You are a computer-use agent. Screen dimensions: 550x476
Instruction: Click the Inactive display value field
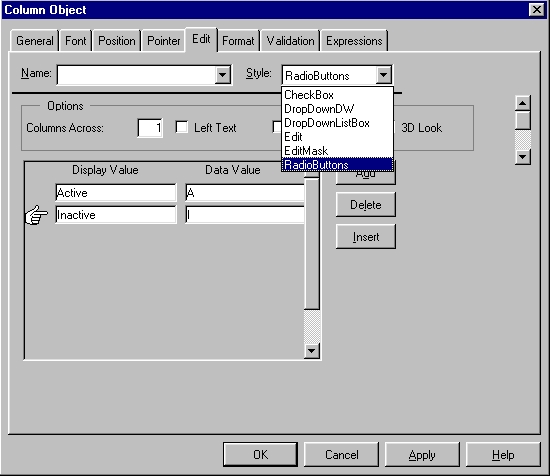pos(116,215)
